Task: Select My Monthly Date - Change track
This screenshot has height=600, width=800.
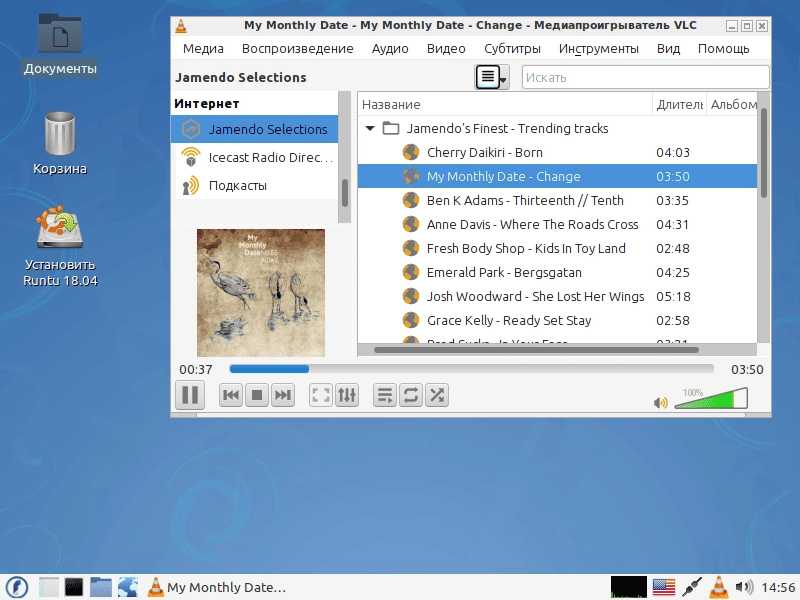Action: pyautogui.click(x=557, y=177)
